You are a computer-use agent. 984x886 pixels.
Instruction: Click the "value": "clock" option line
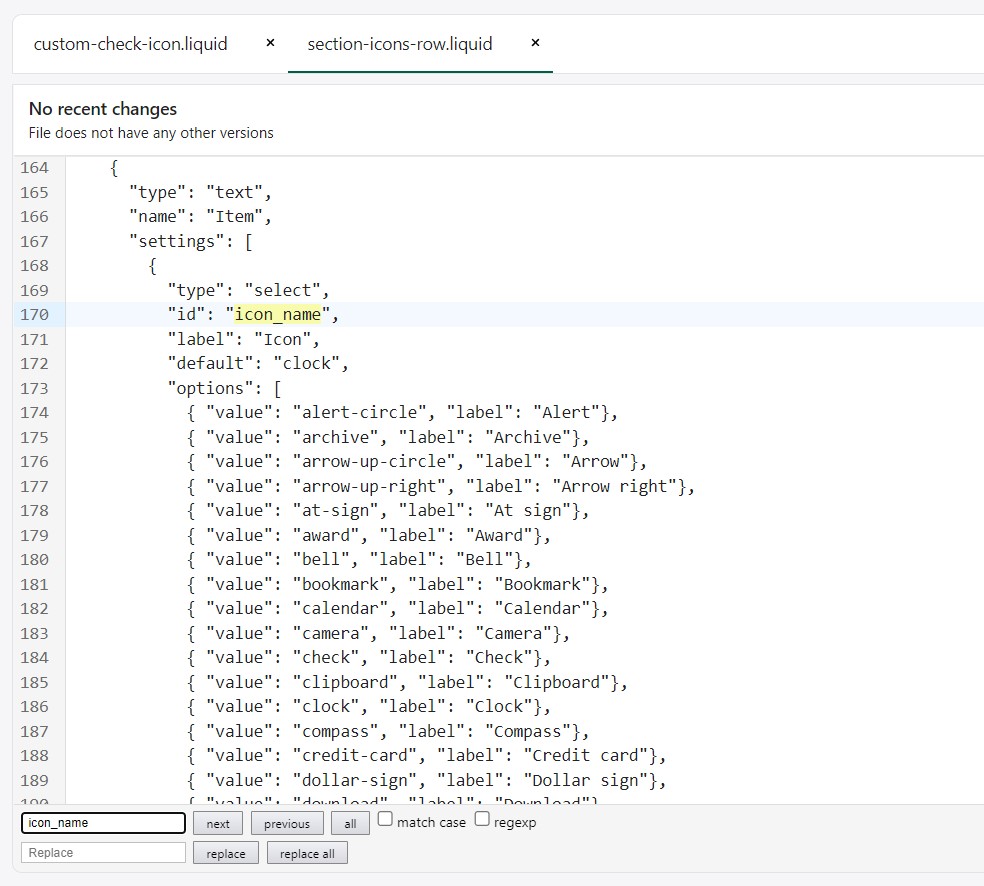point(368,706)
